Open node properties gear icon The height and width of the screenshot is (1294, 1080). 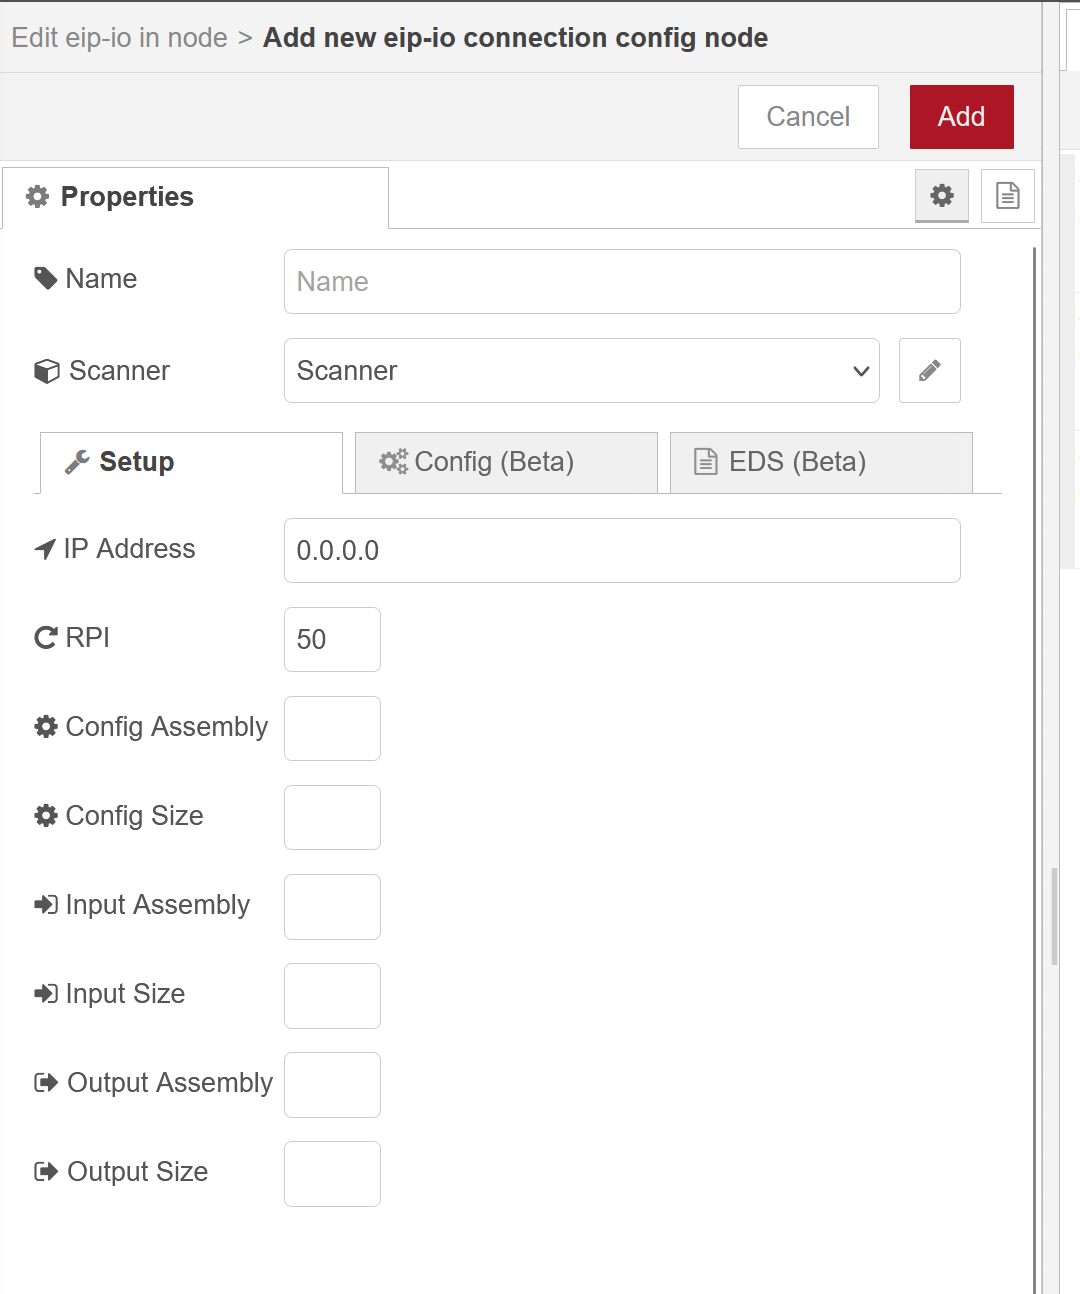click(x=942, y=195)
